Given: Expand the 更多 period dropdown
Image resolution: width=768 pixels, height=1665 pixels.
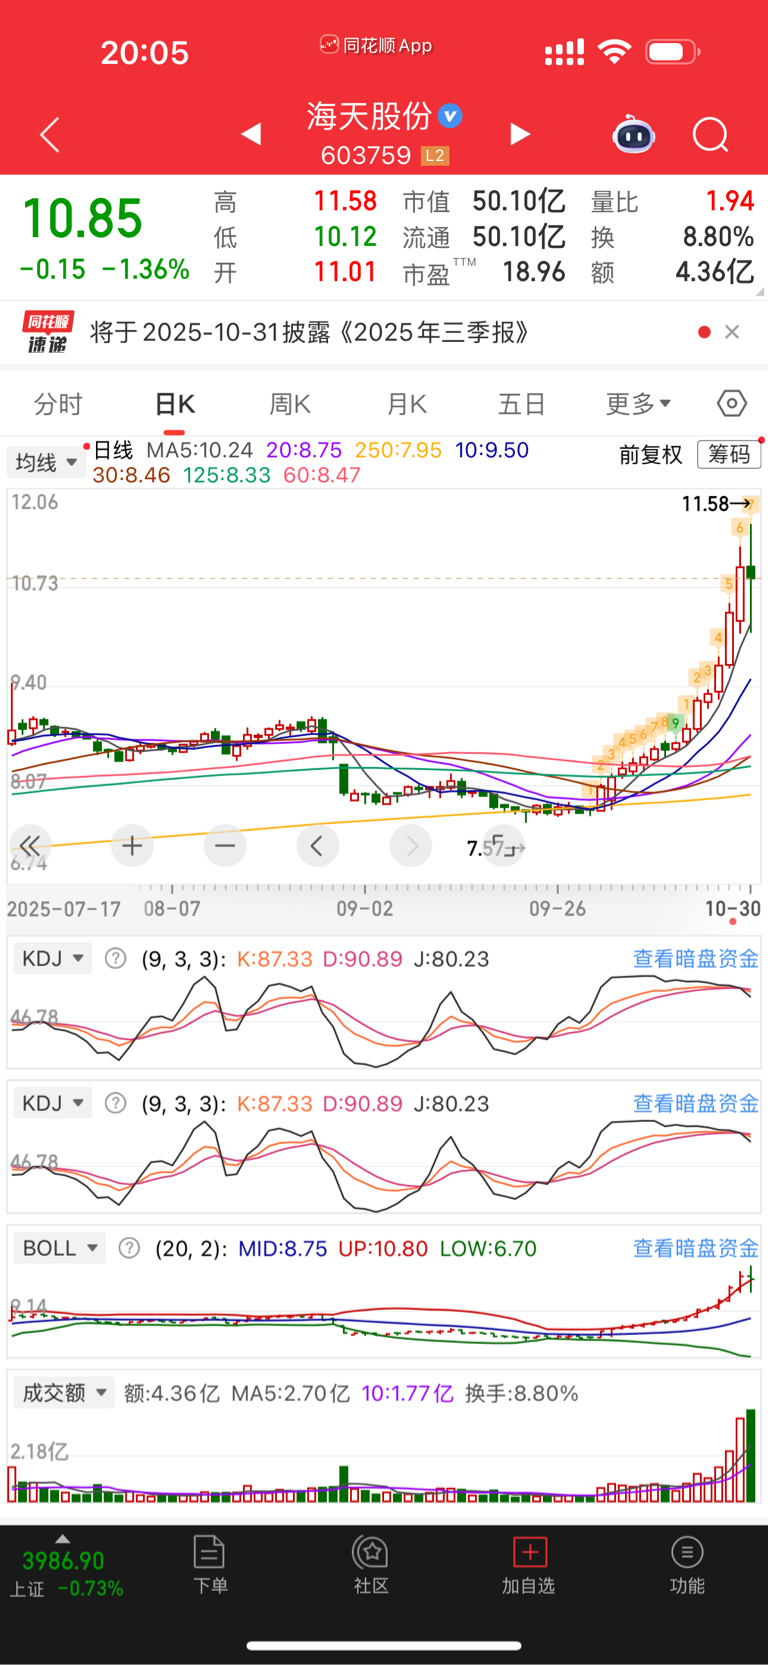Looking at the screenshot, I should tap(638, 404).
